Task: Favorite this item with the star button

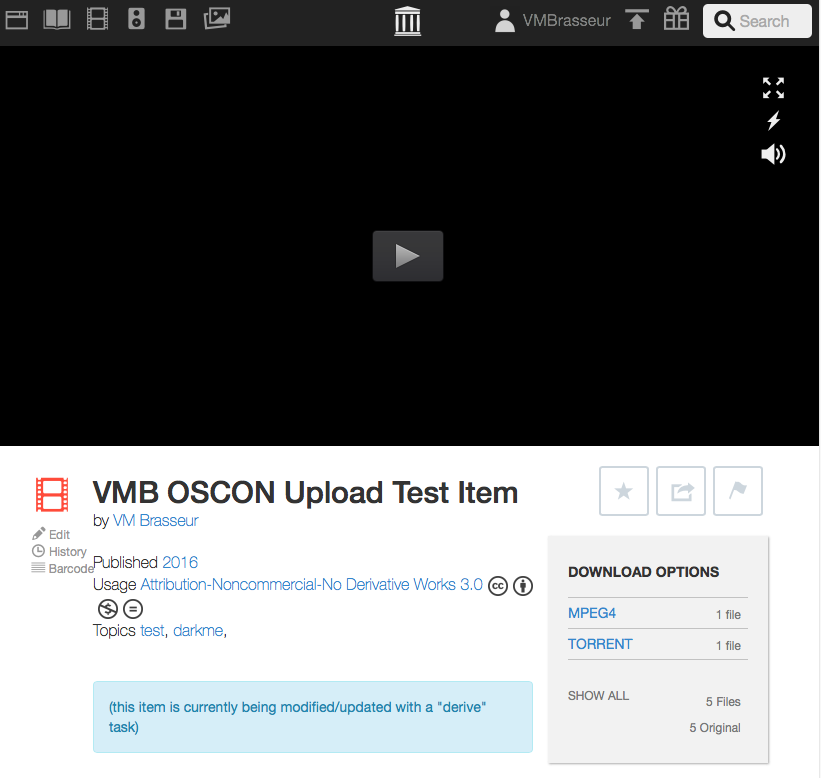Action: point(624,491)
